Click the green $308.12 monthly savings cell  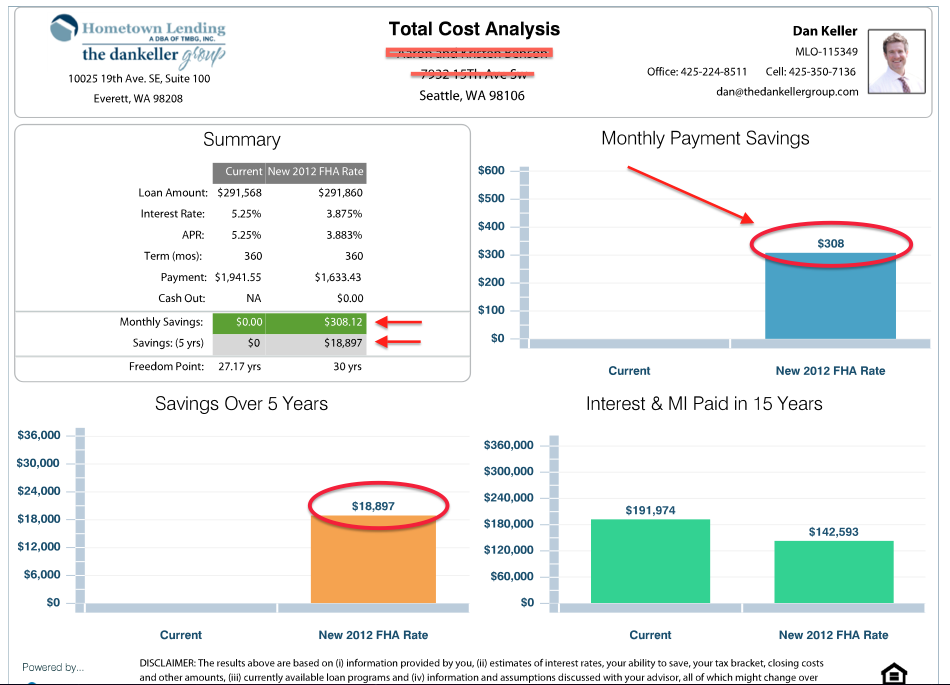(x=316, y=322)
